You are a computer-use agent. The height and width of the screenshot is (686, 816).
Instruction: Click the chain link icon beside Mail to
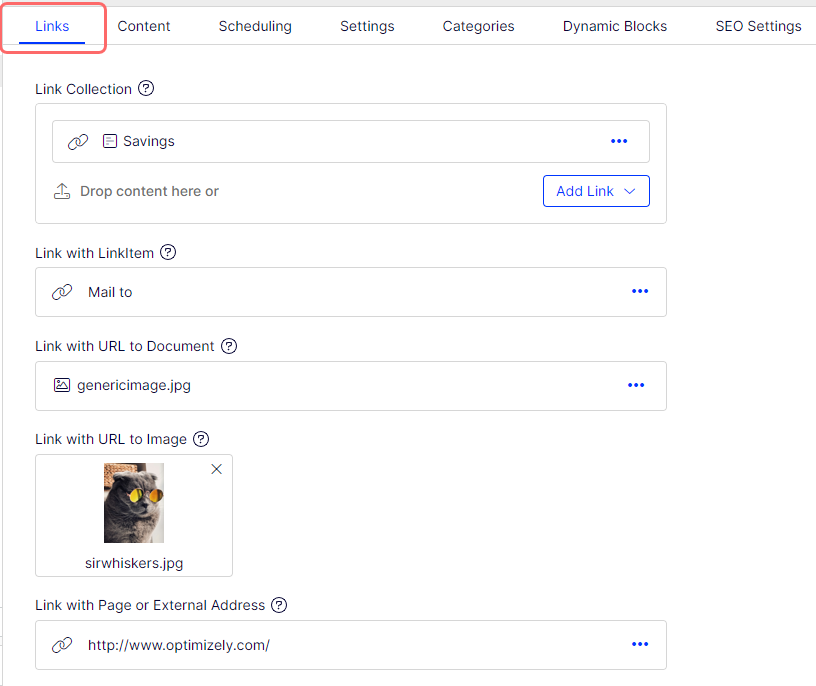[62, 292]
